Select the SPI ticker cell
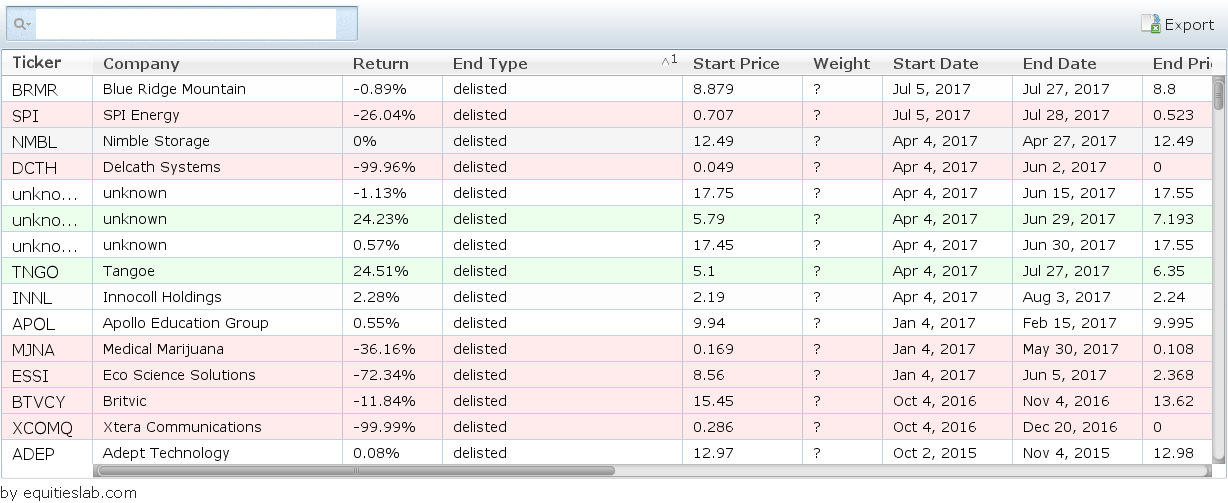This screenshot has width=1228, height=503. click(47, 115)
